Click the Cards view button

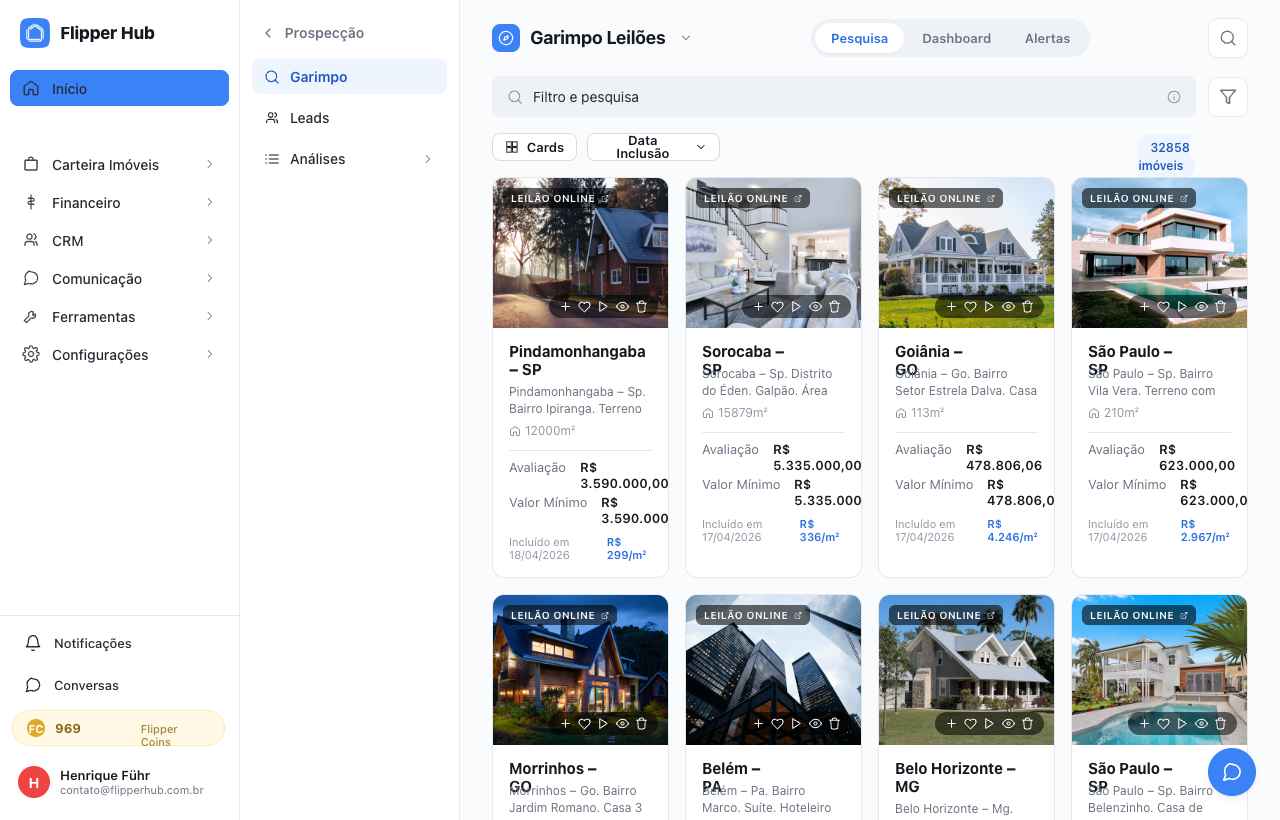click(x=534, y=147)
